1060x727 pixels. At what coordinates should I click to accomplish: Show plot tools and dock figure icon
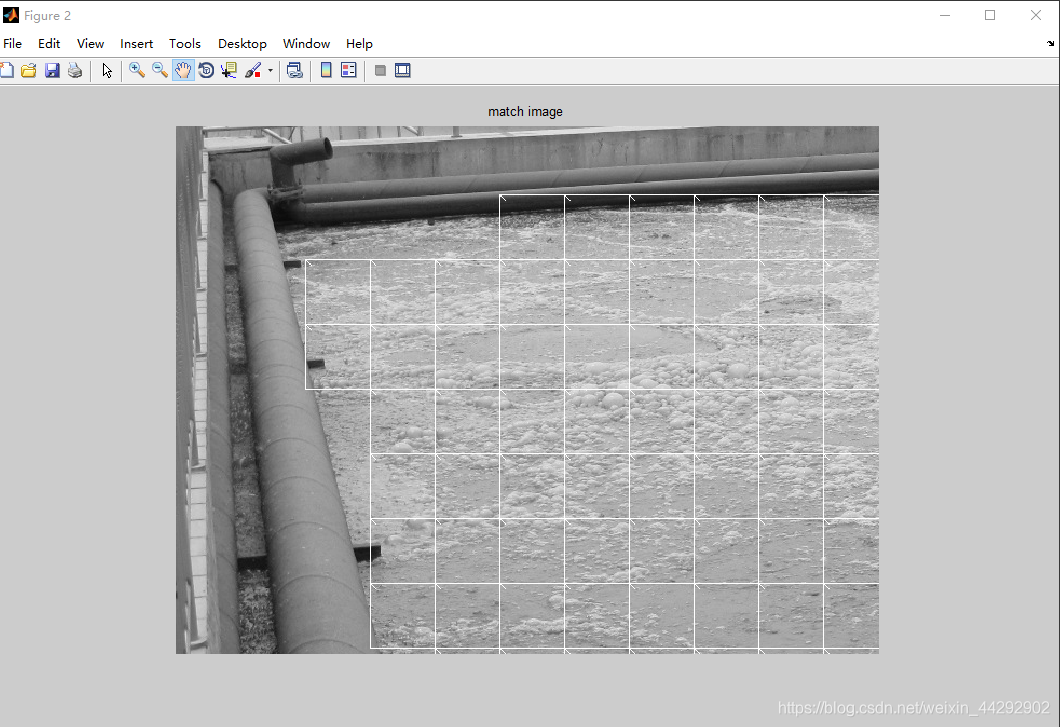pyautogui.click(x=403, y=70)
